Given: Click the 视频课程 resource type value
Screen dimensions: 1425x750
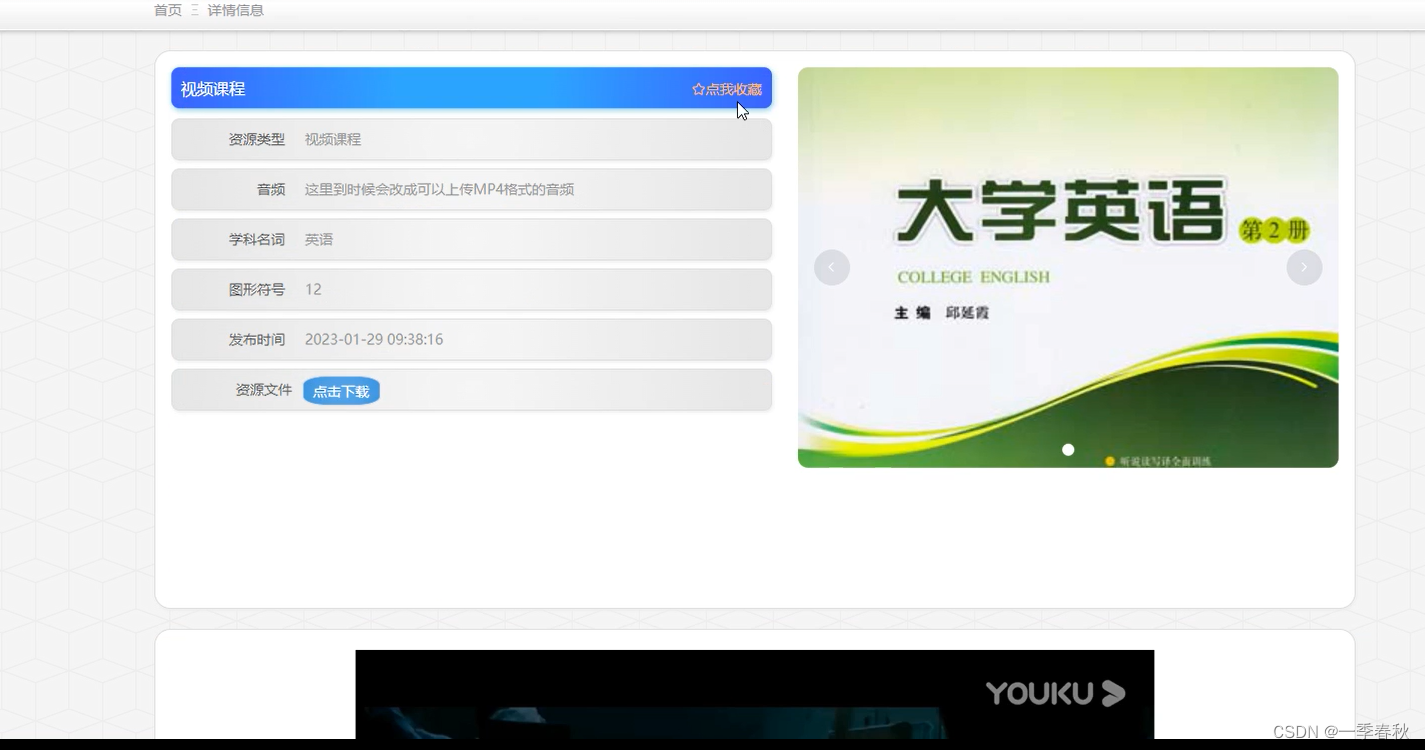Looking at the screenshot, I should tap(333, 139).
